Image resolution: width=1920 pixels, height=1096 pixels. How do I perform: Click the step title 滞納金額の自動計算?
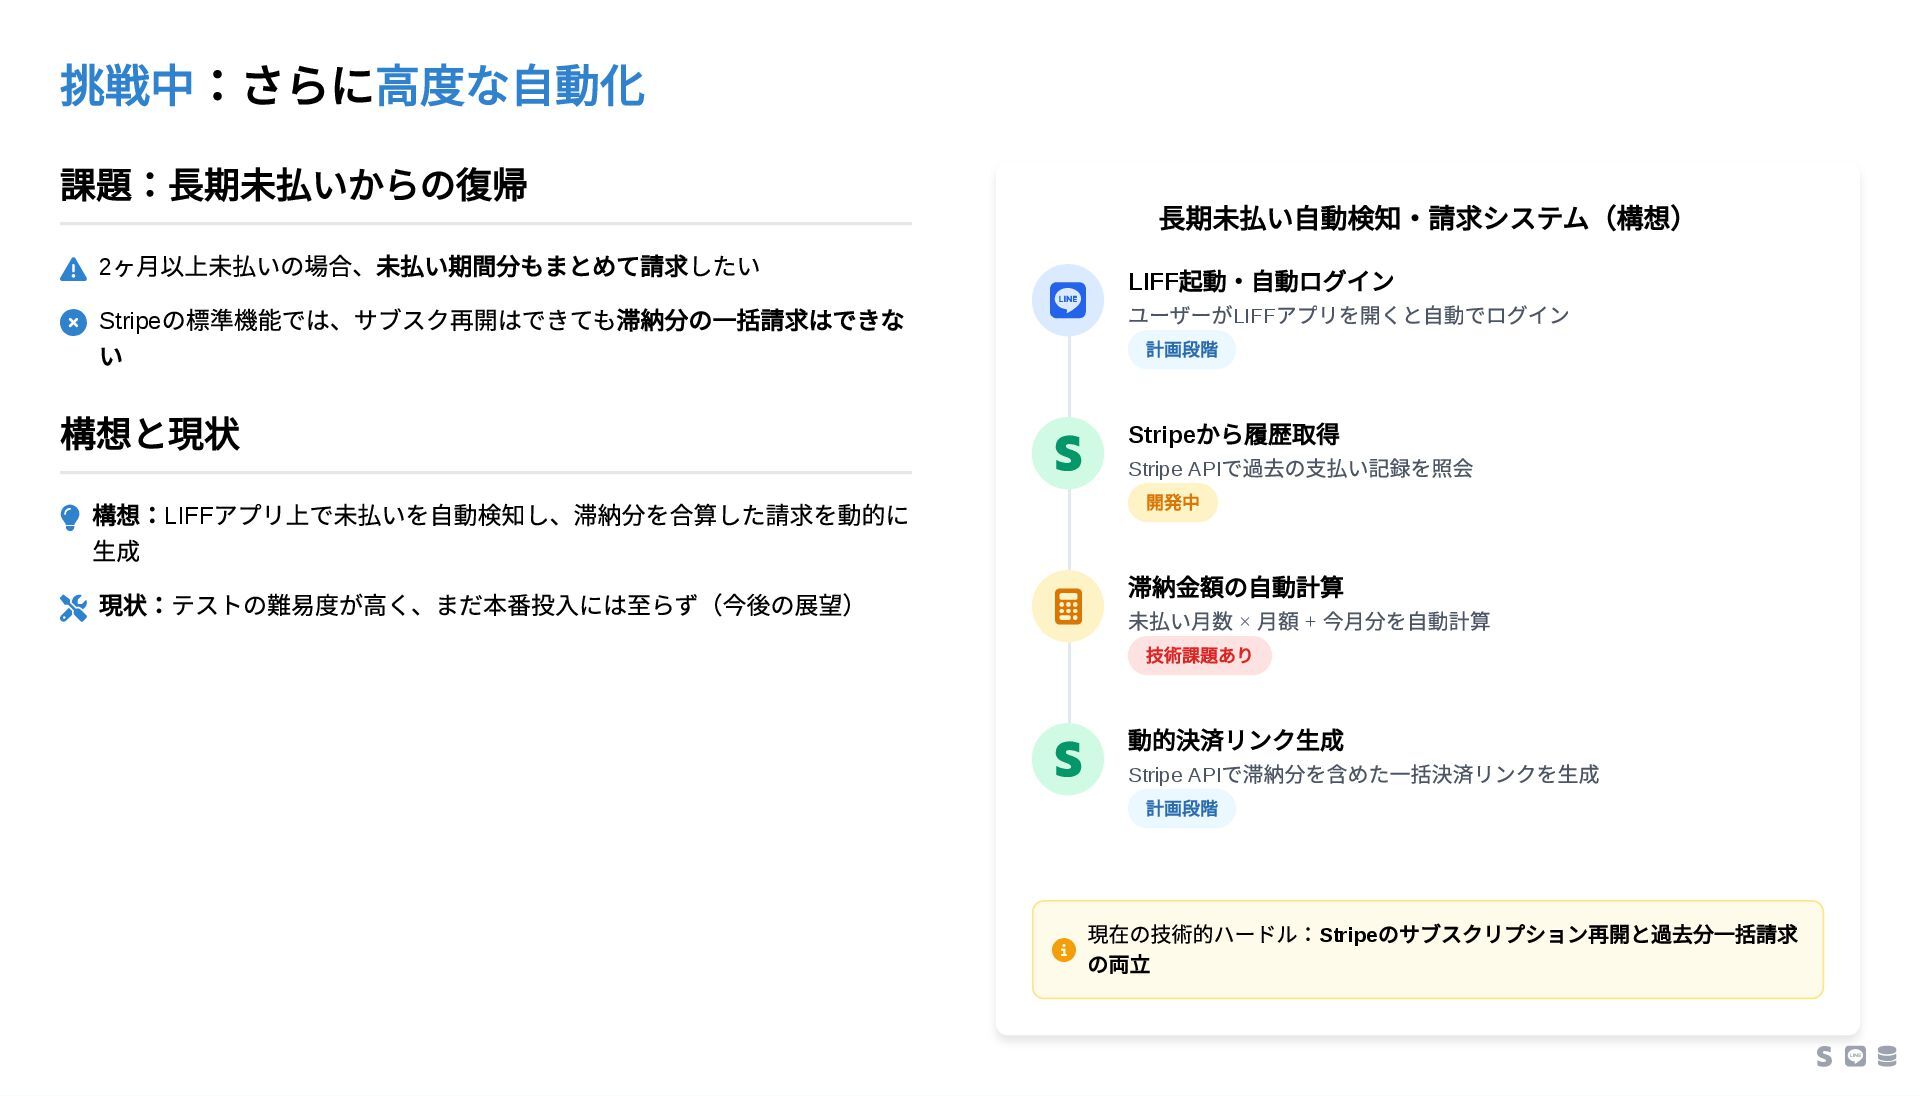tap(1235, 588)
